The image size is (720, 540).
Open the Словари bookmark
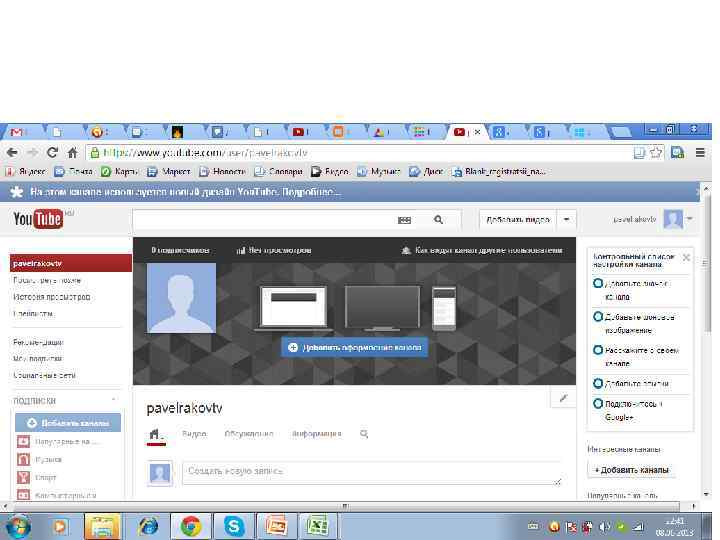point(278,172)
